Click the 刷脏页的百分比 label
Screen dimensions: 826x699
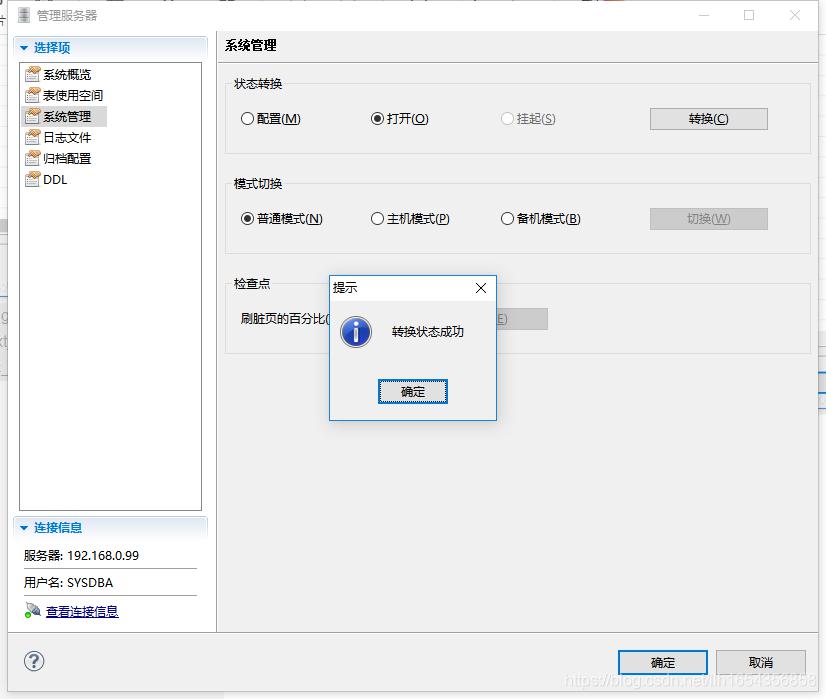click(x=285, y=319)
